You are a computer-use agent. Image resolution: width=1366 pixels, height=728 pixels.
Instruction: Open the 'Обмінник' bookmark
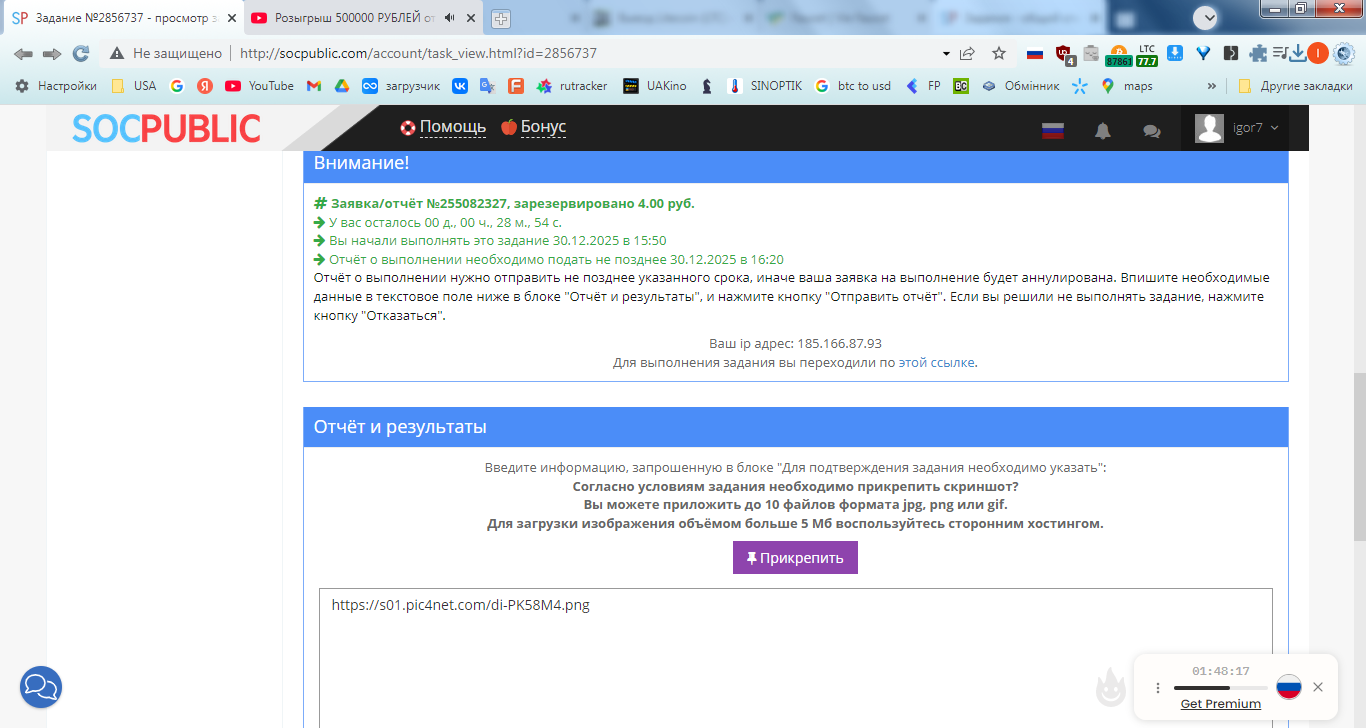coord(1020,86)
